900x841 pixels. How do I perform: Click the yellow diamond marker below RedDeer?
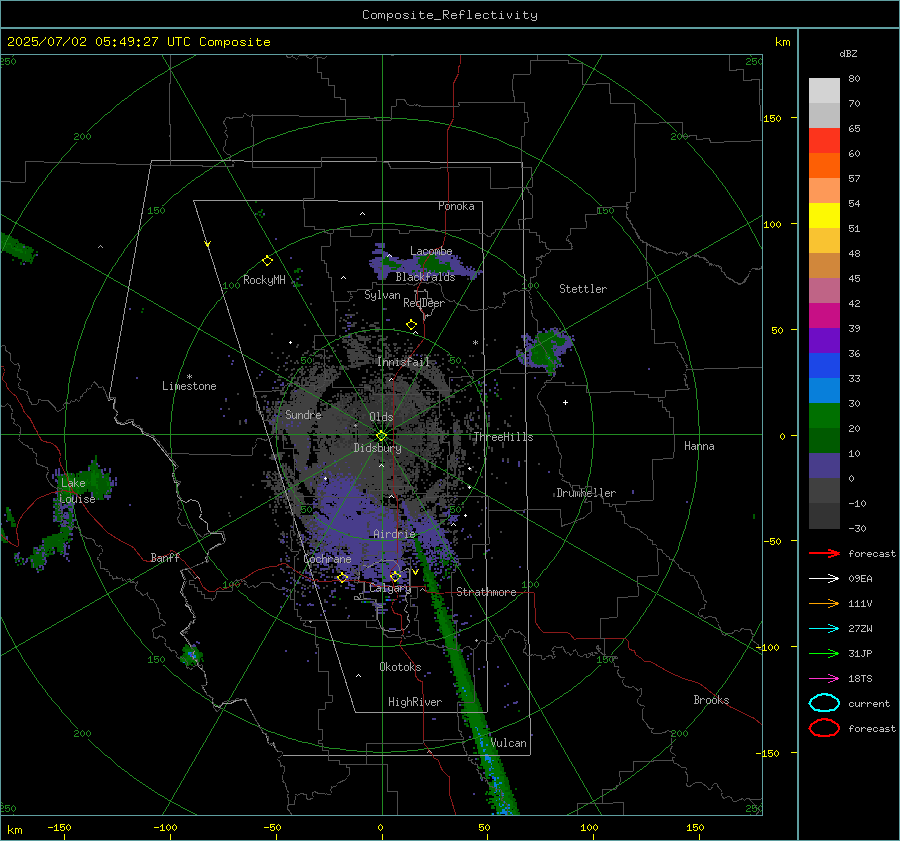coord(411,325)
